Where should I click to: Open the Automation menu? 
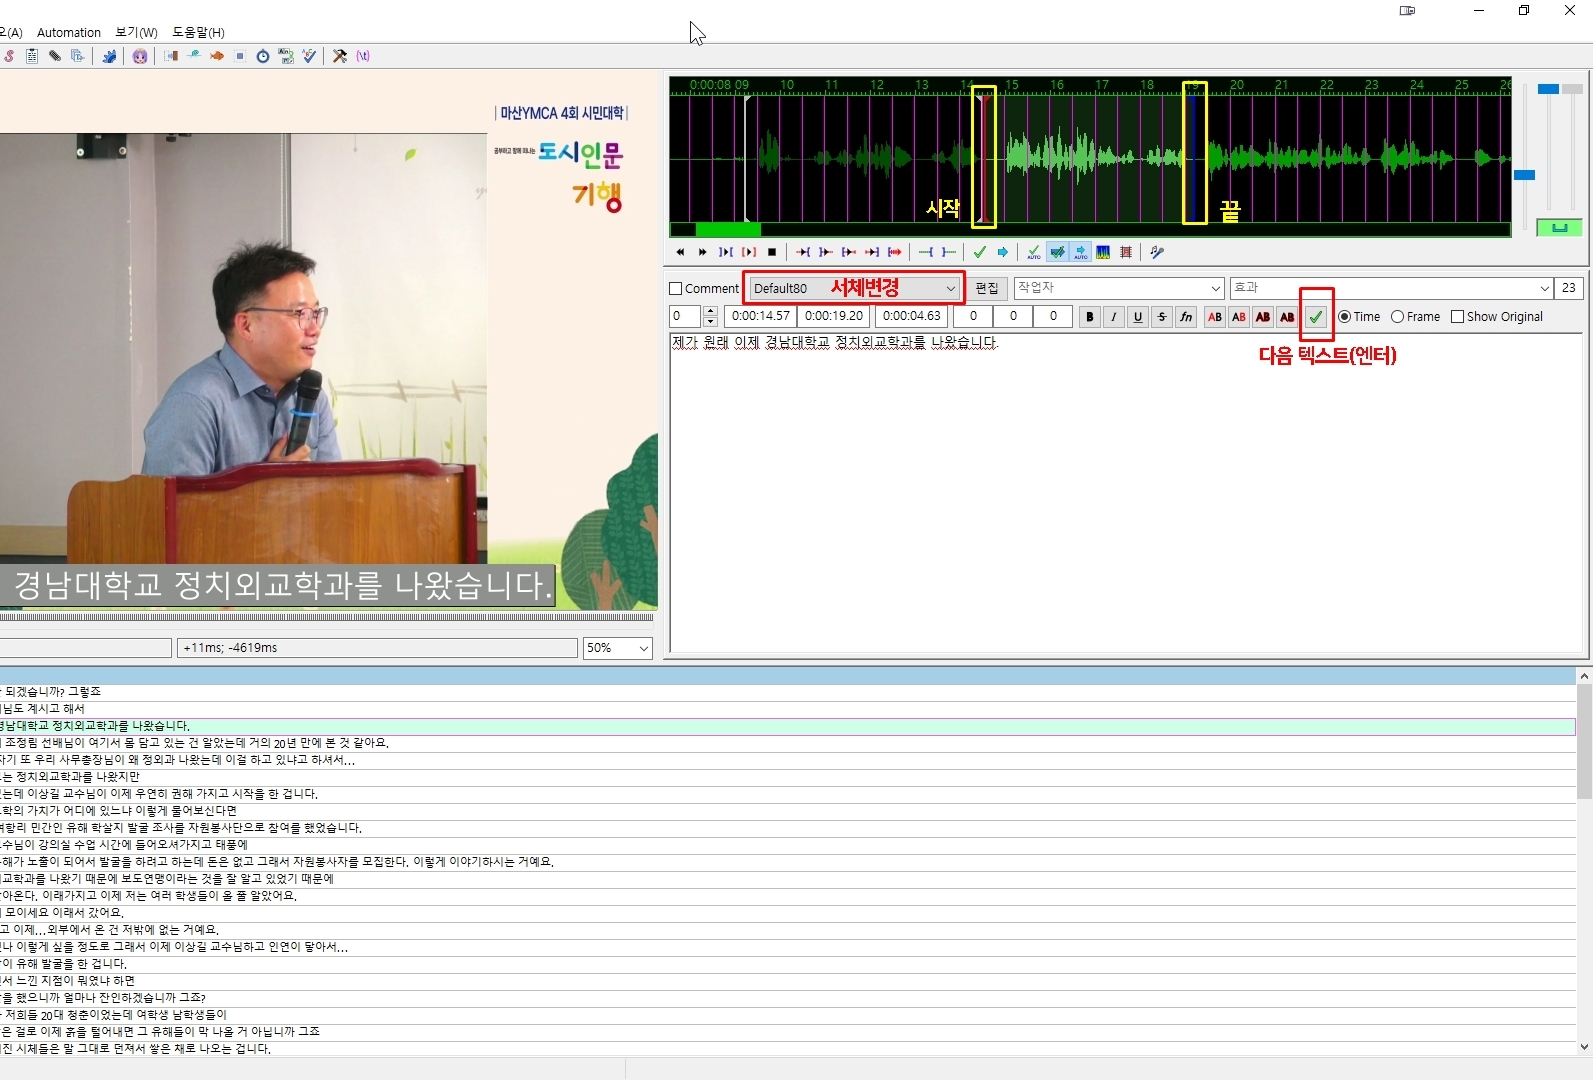69,32
